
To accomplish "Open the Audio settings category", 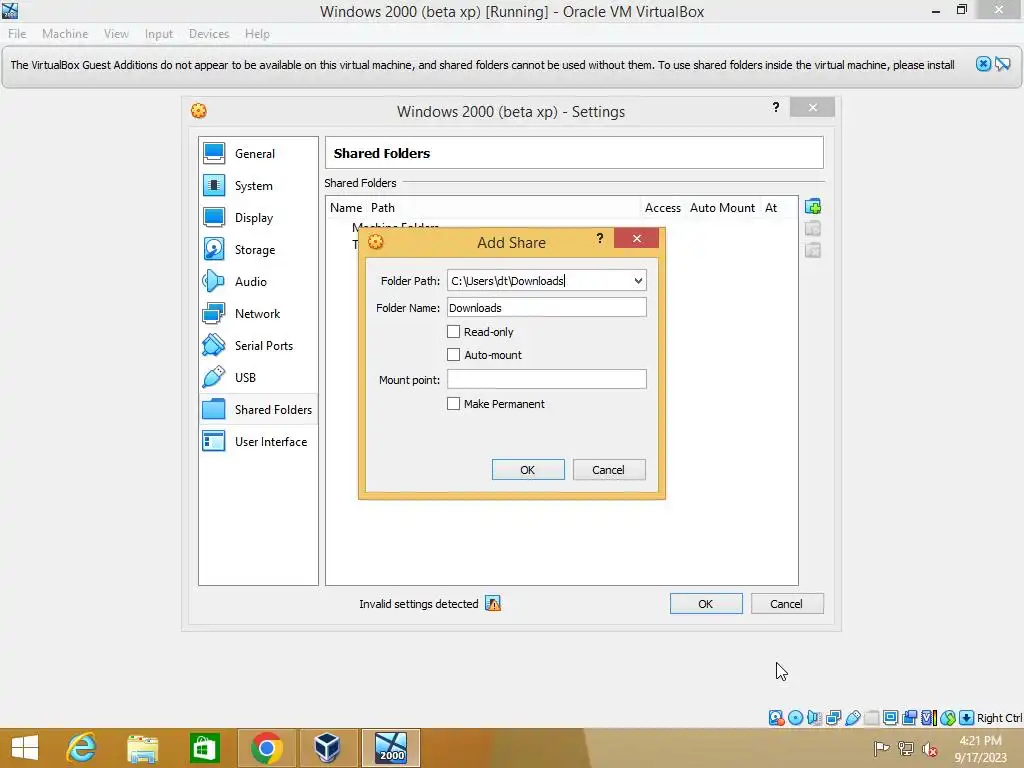I will point(258,281).
